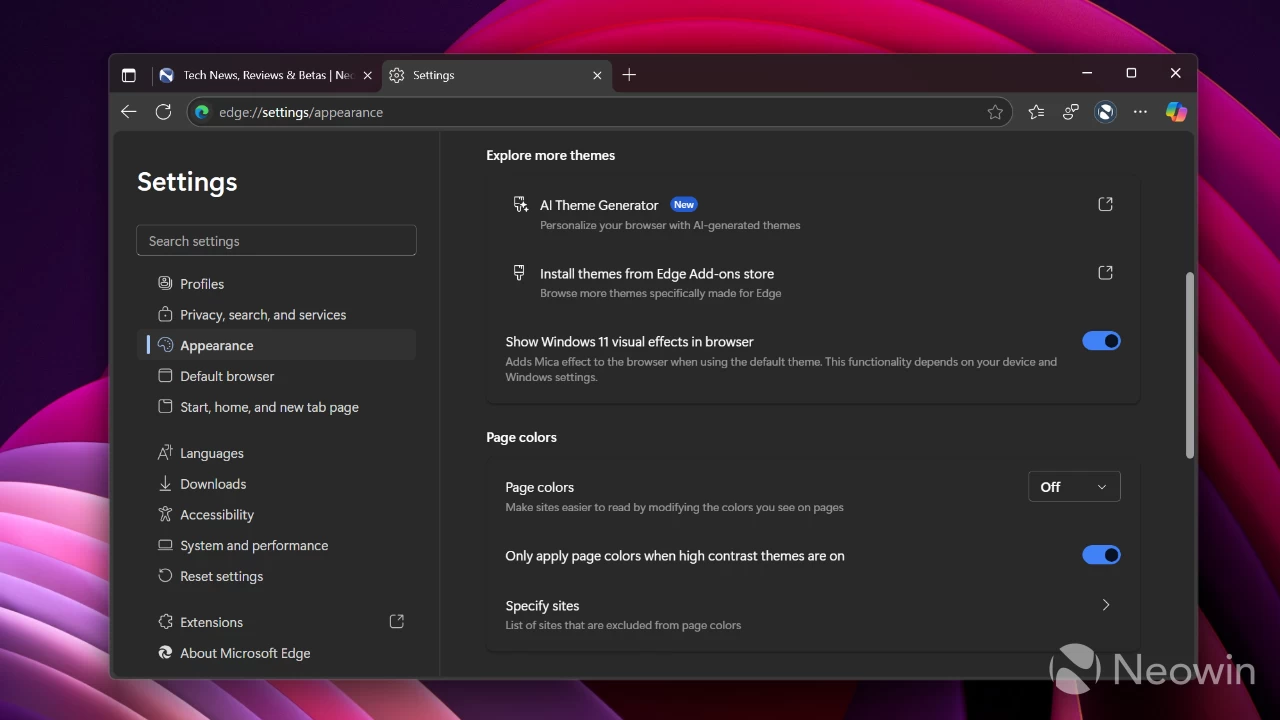Screen dimensions: 1280x720
Task: Refresh the current page
Action: [x=163, y=112]
